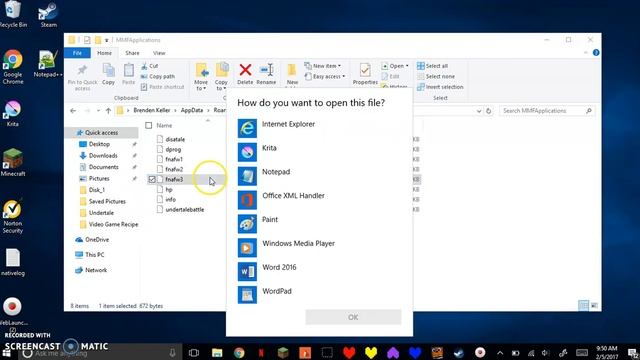Select the fnafw2 file

(174, 169)
